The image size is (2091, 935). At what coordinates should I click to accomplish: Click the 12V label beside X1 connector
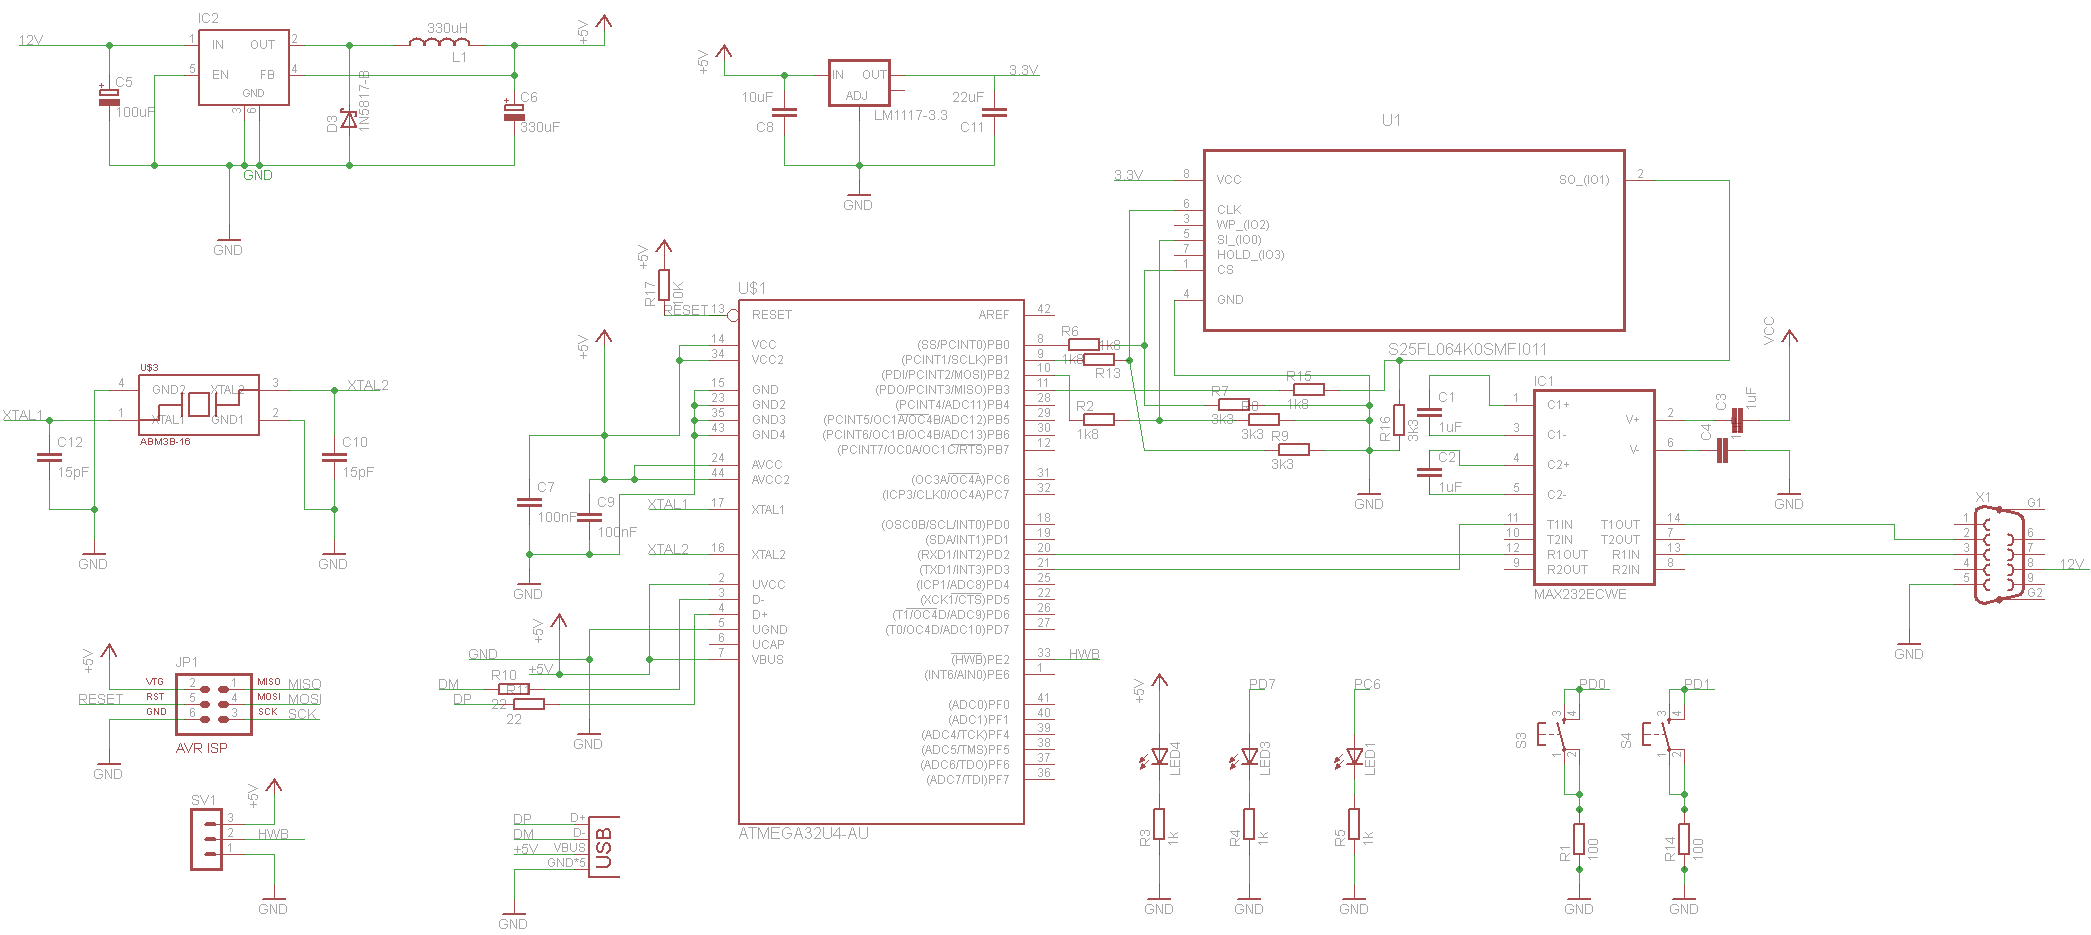point(2072,564)
